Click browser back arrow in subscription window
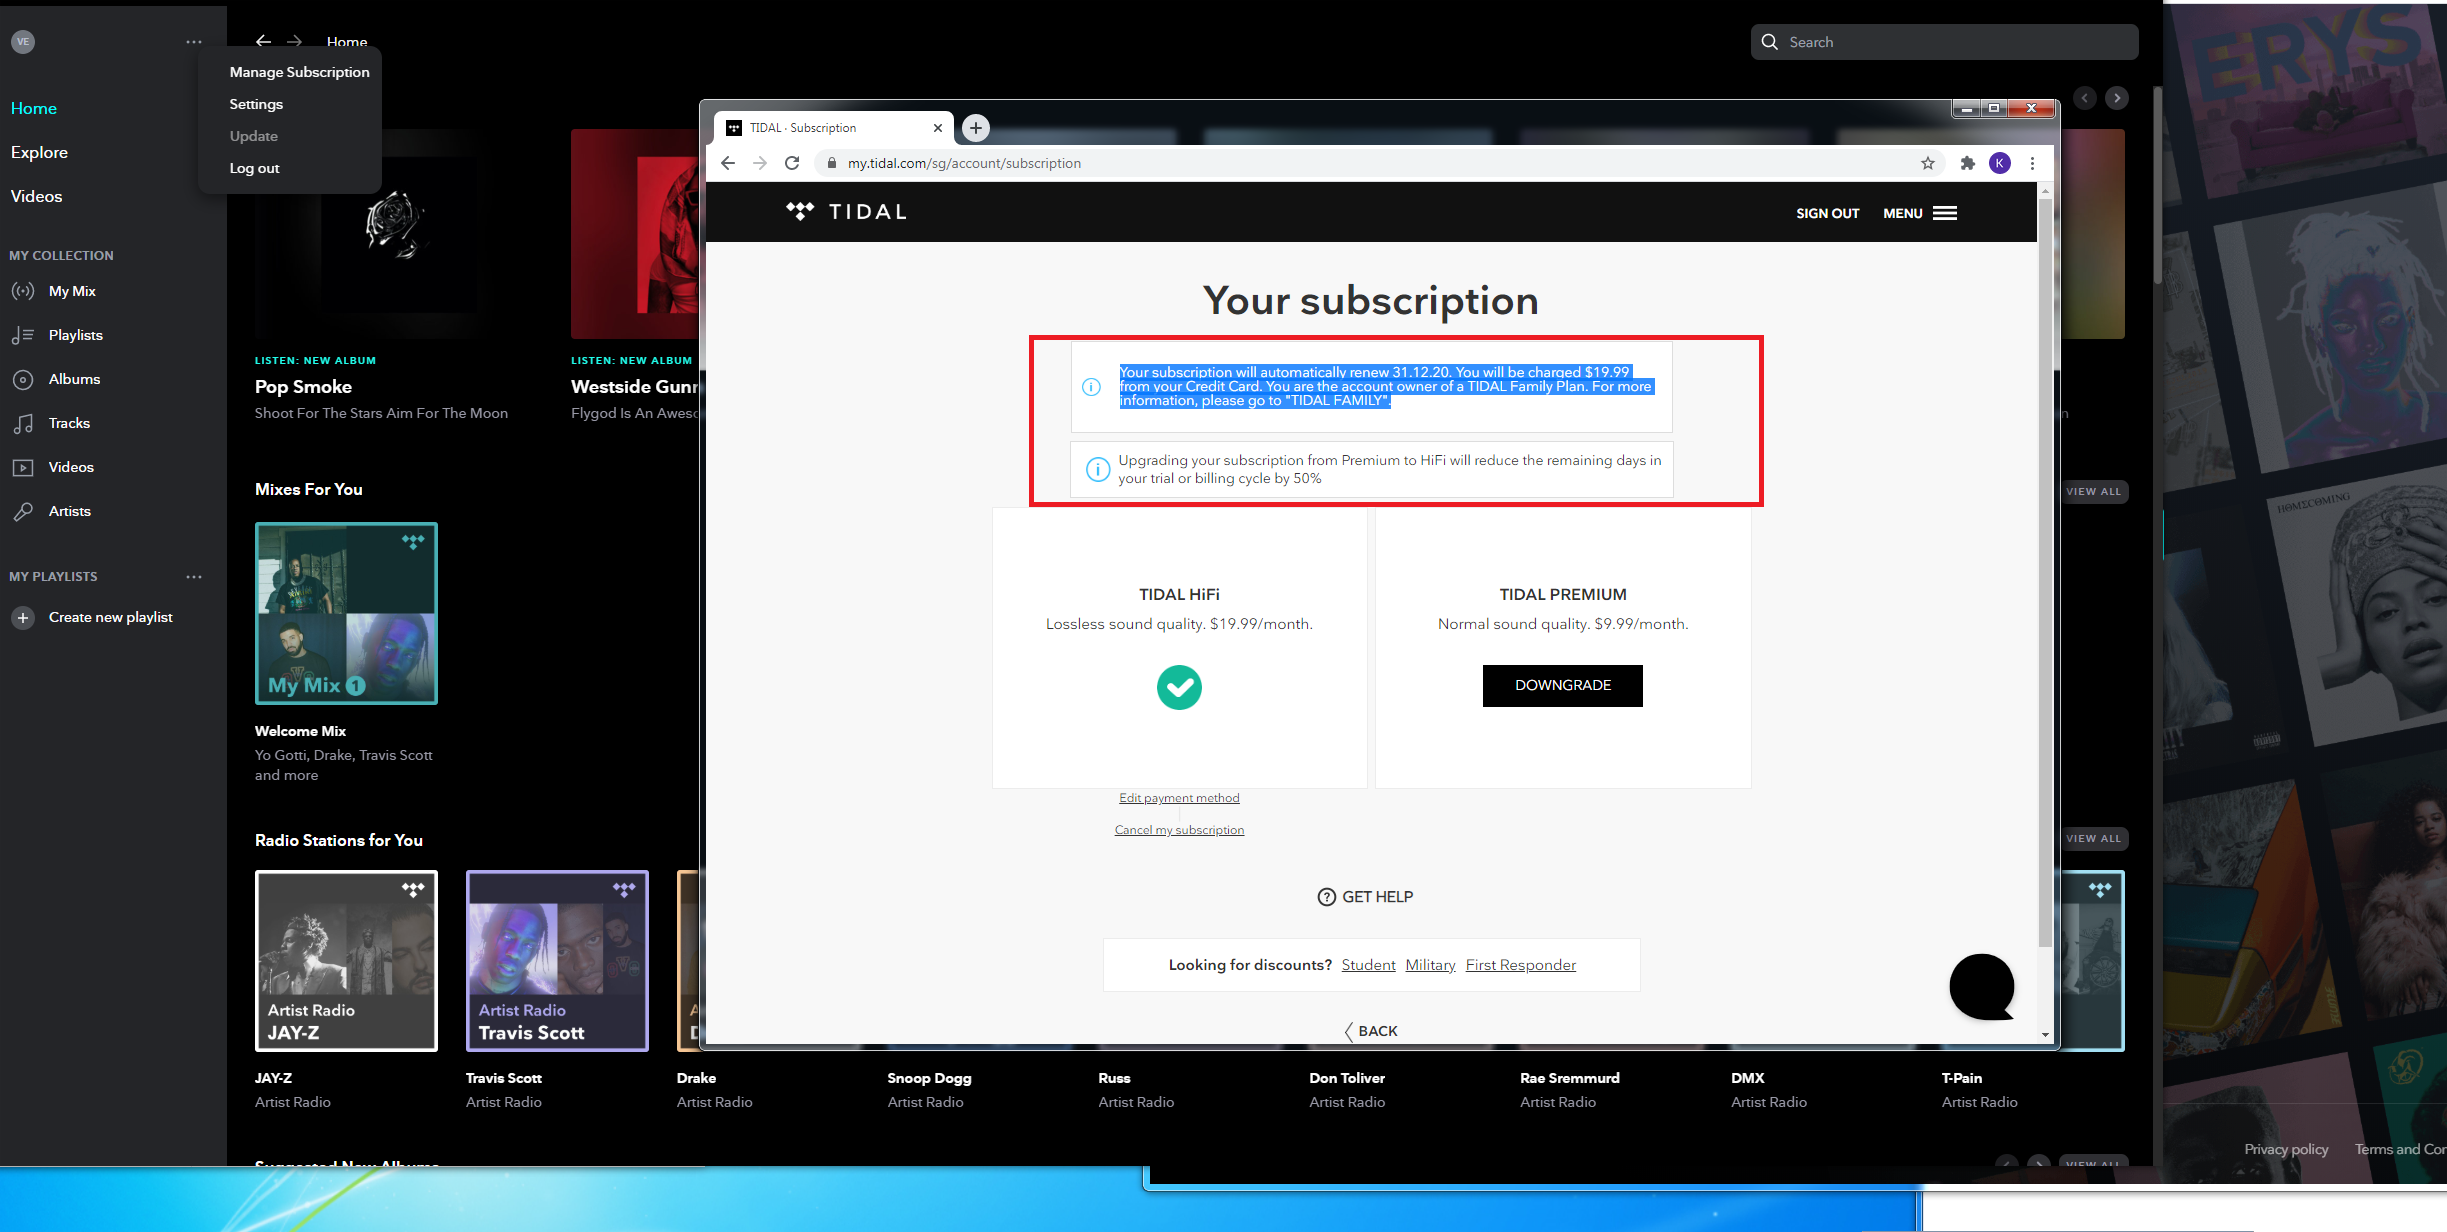The height and width of the screenshot is (1232, 2447). coord(728,163)
